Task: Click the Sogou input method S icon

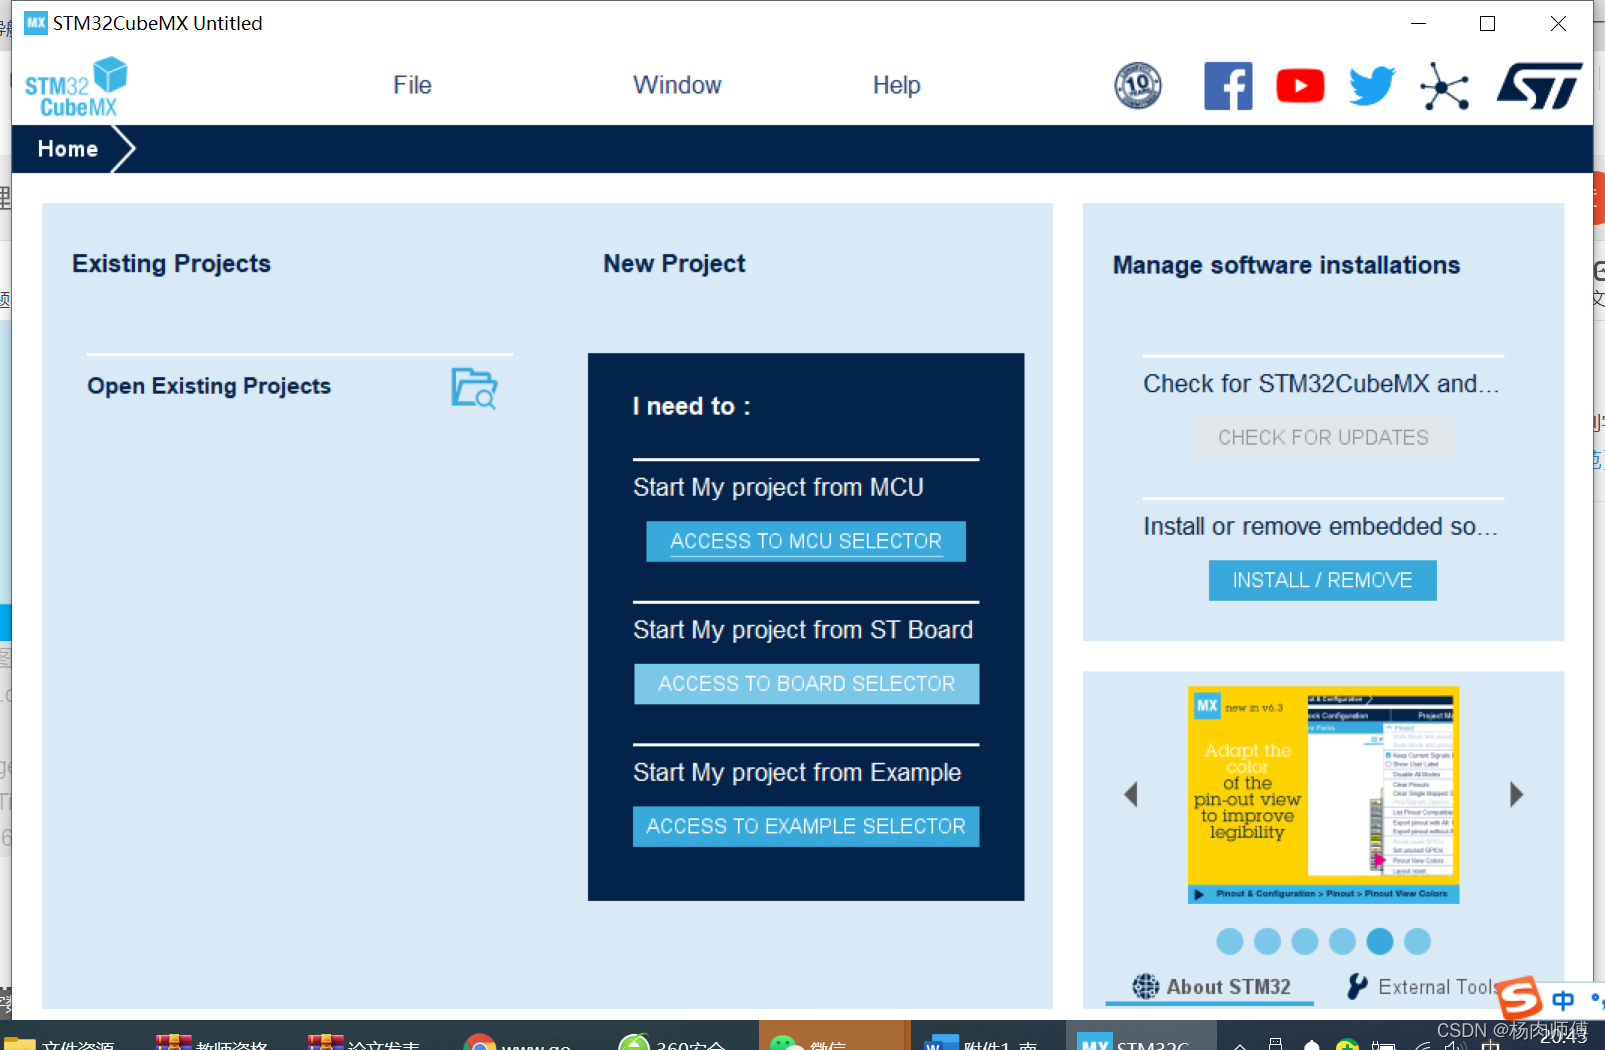Action: [x=1519, y=997]
